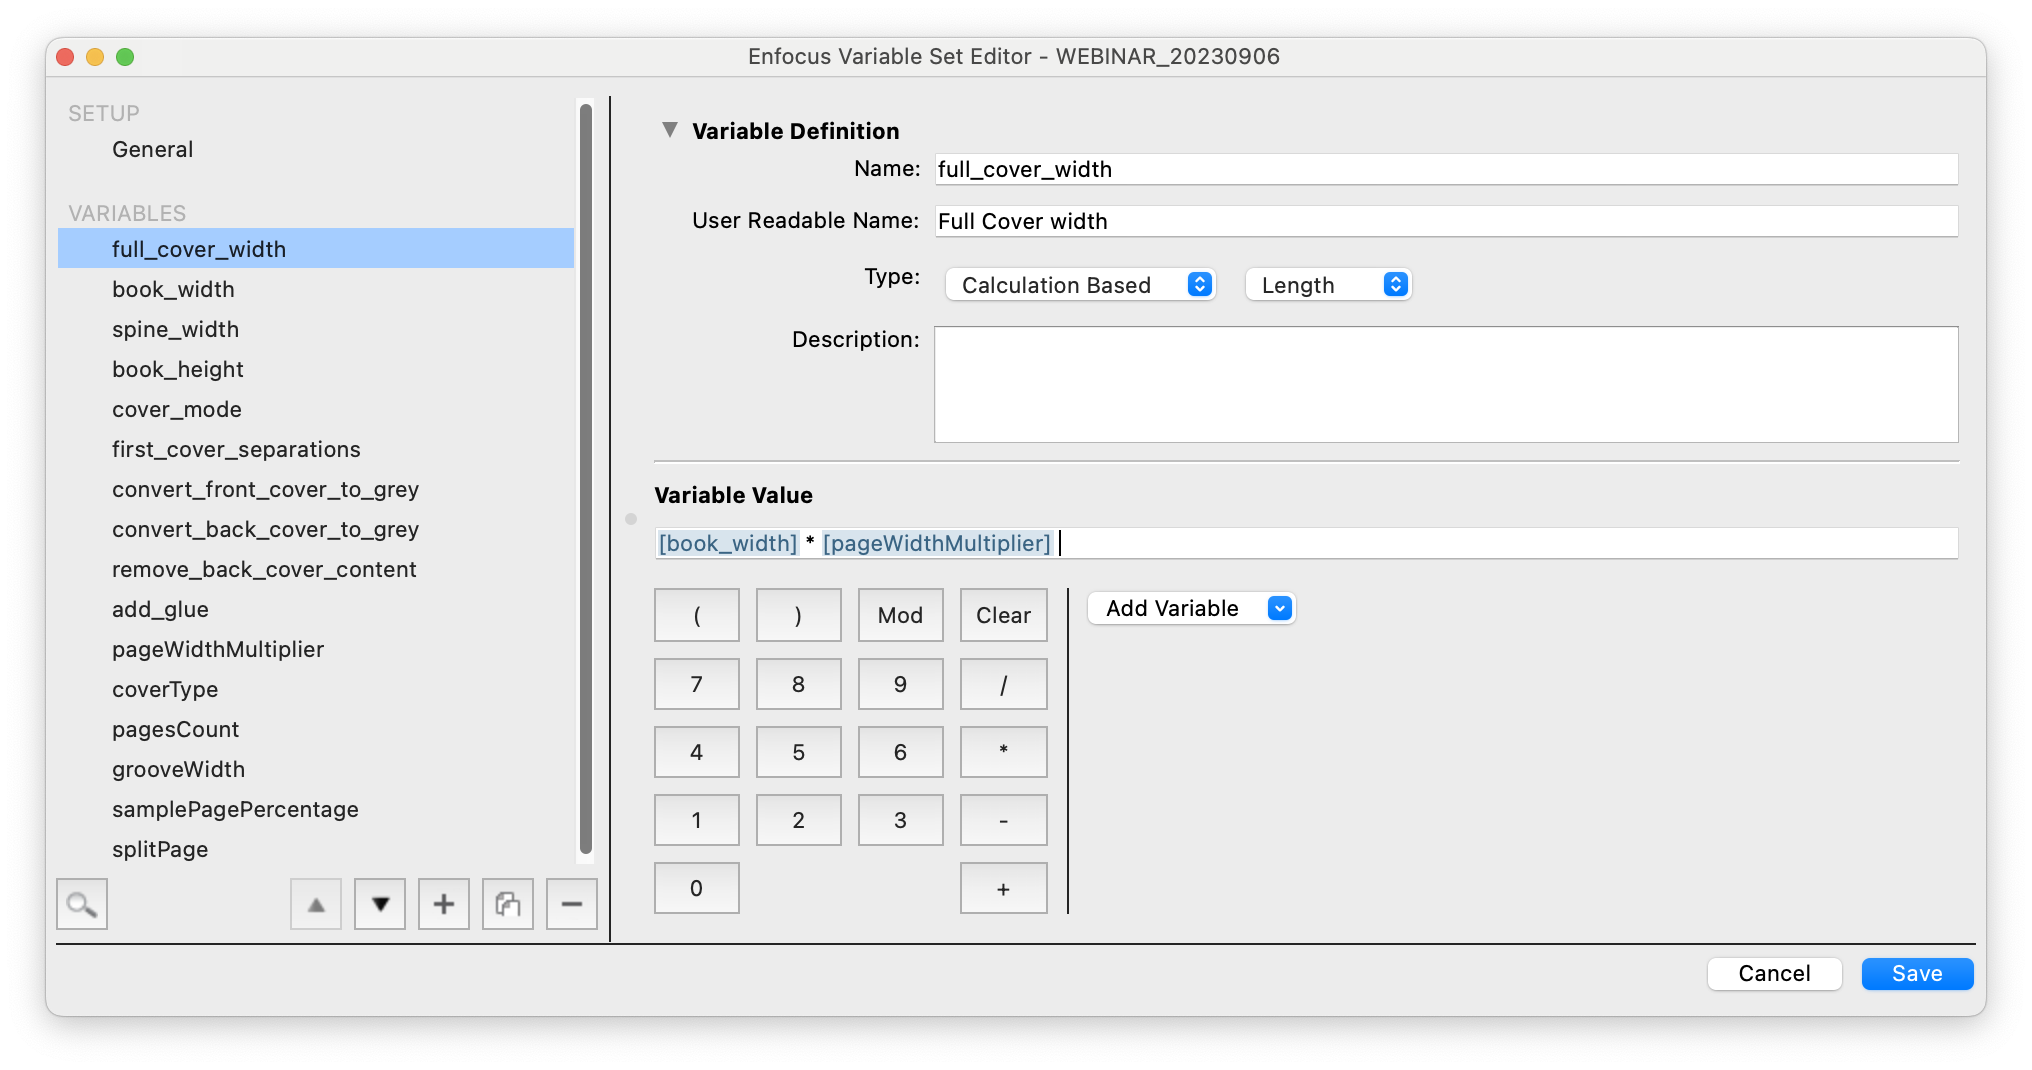Open the Calculation Based type dropdown
This screenshot has width=2032, height=1070.
click(1080, 285)
